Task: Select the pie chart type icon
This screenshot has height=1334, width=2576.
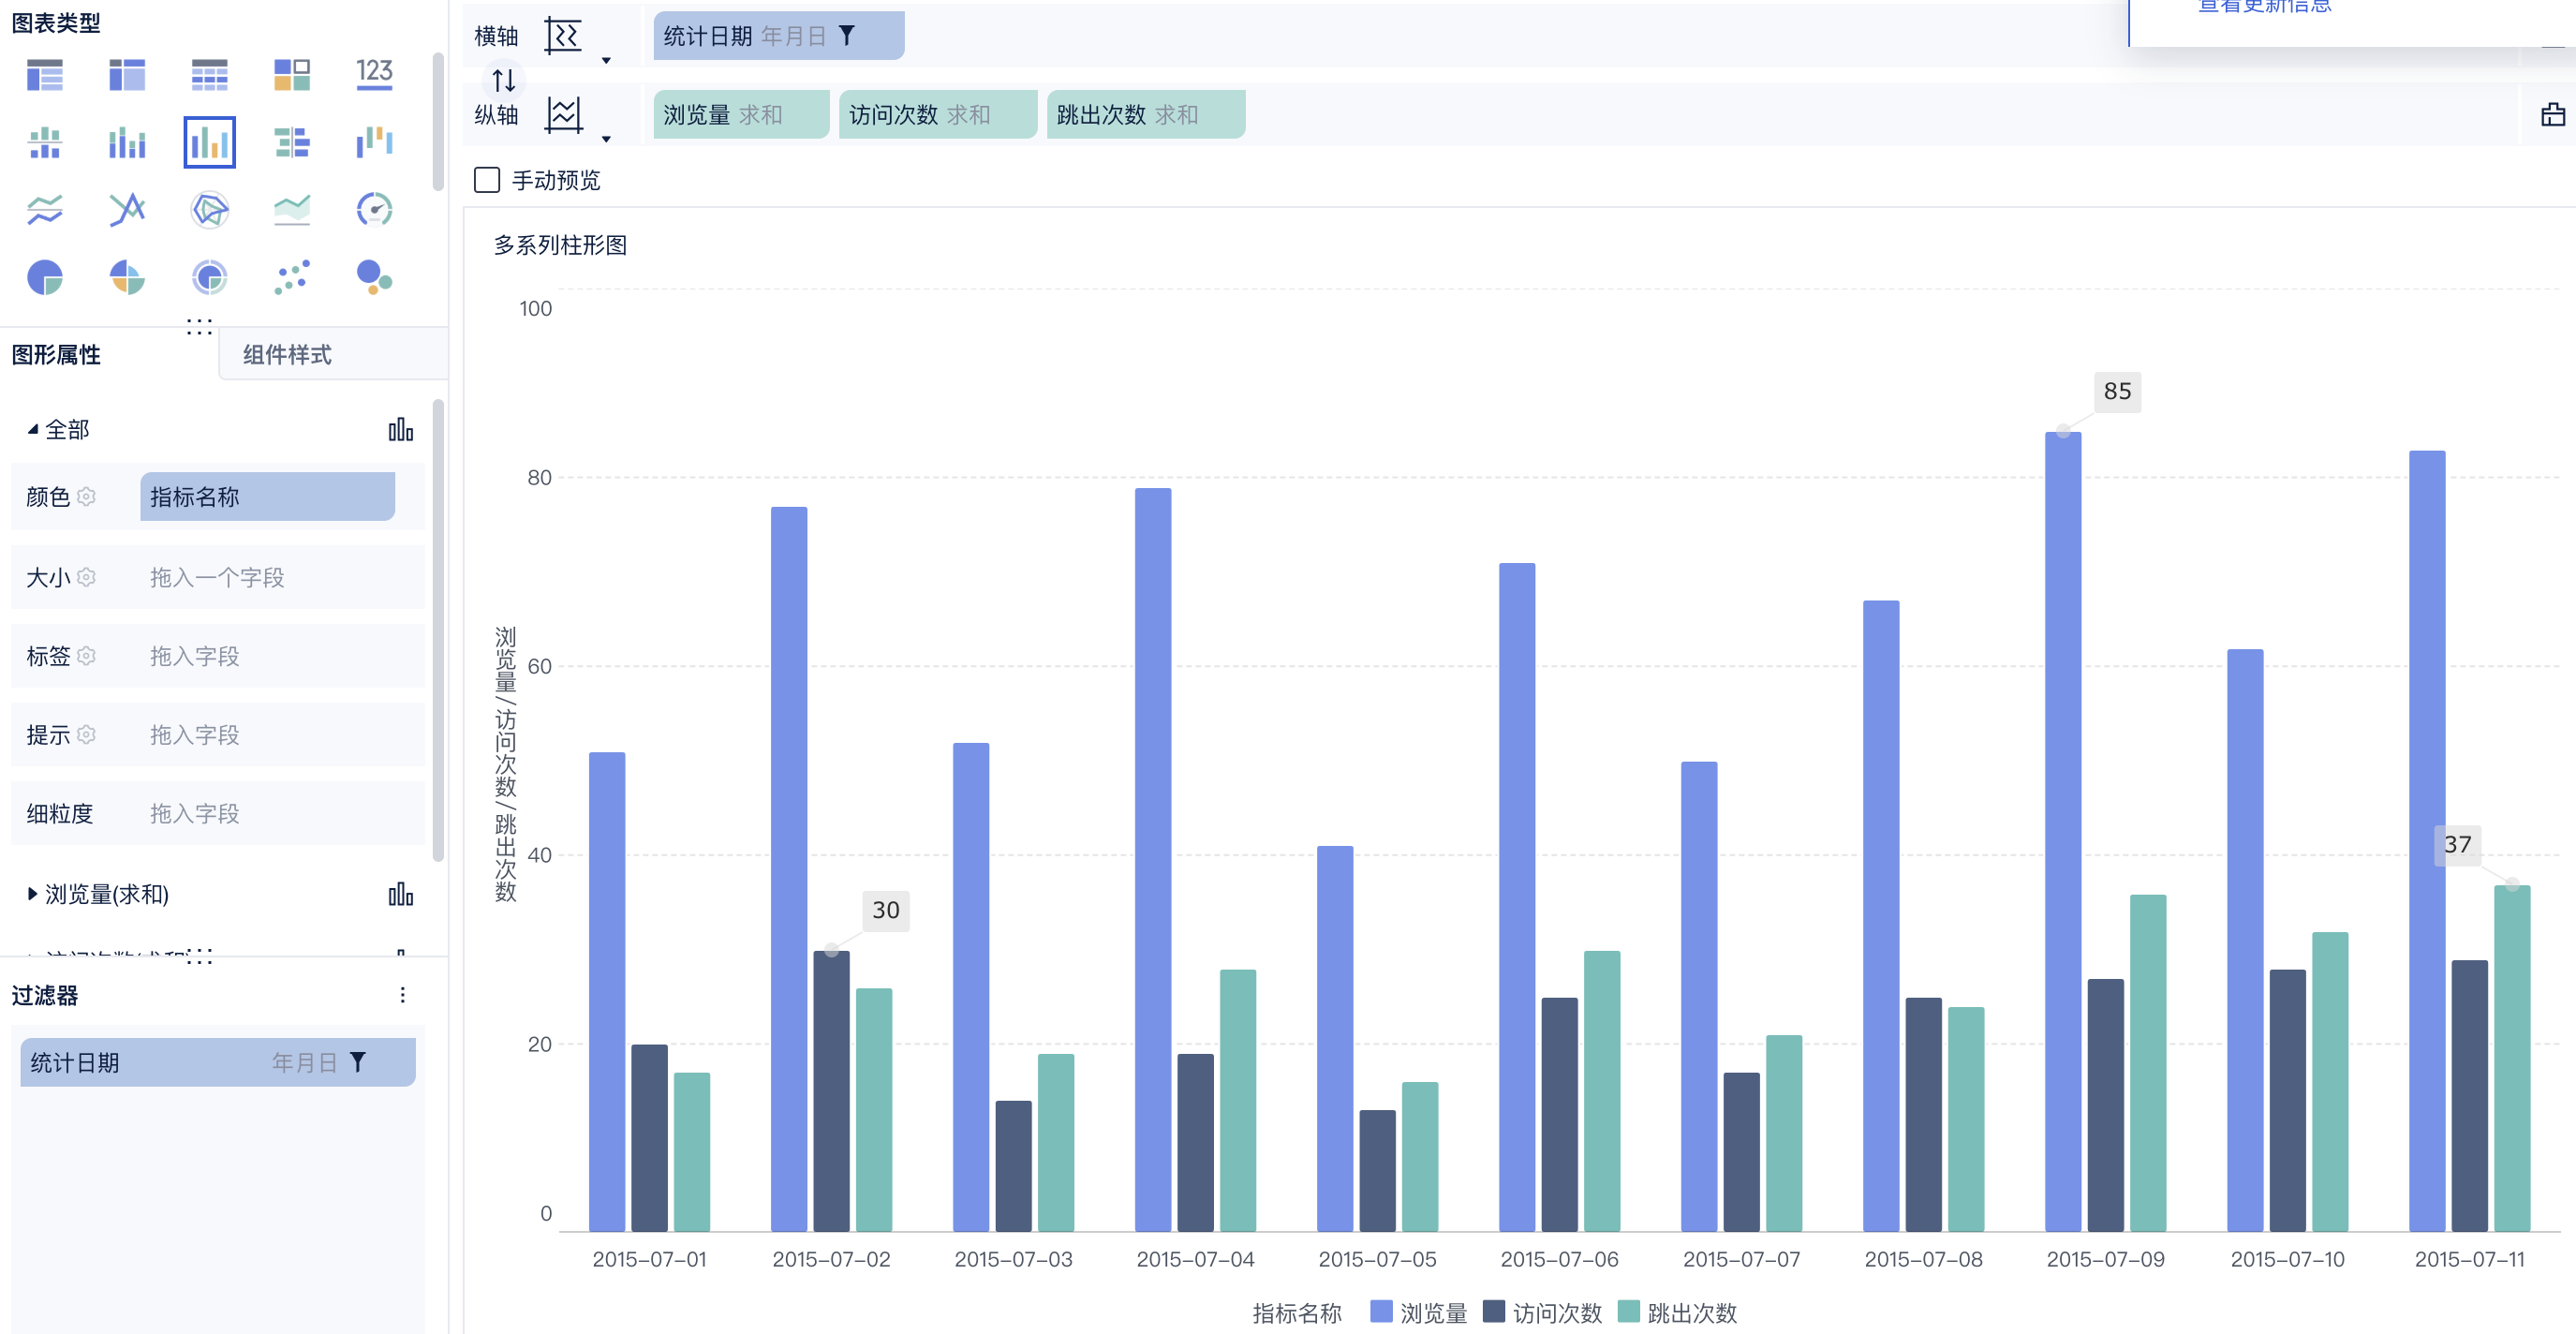Action: pyautogui.click(x=45, y=277)
